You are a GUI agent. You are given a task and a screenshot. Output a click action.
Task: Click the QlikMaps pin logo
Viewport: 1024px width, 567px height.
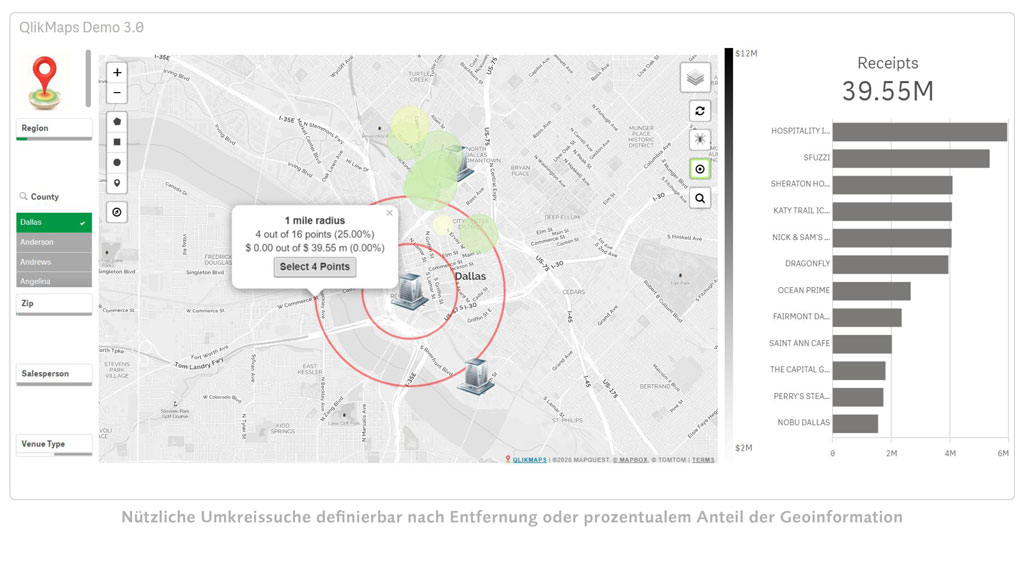pos(44,82)
